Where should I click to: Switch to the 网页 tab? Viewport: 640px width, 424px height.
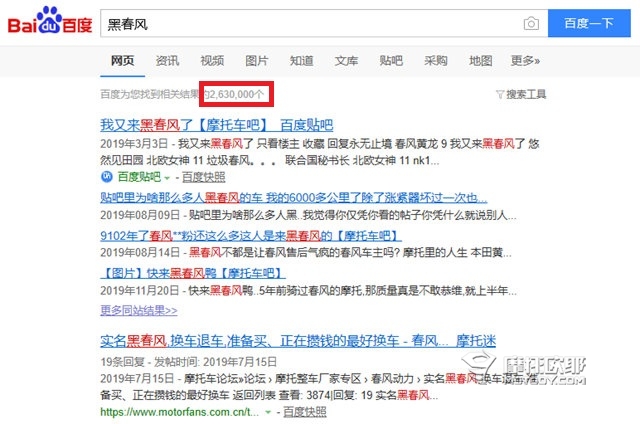point(122,61)
